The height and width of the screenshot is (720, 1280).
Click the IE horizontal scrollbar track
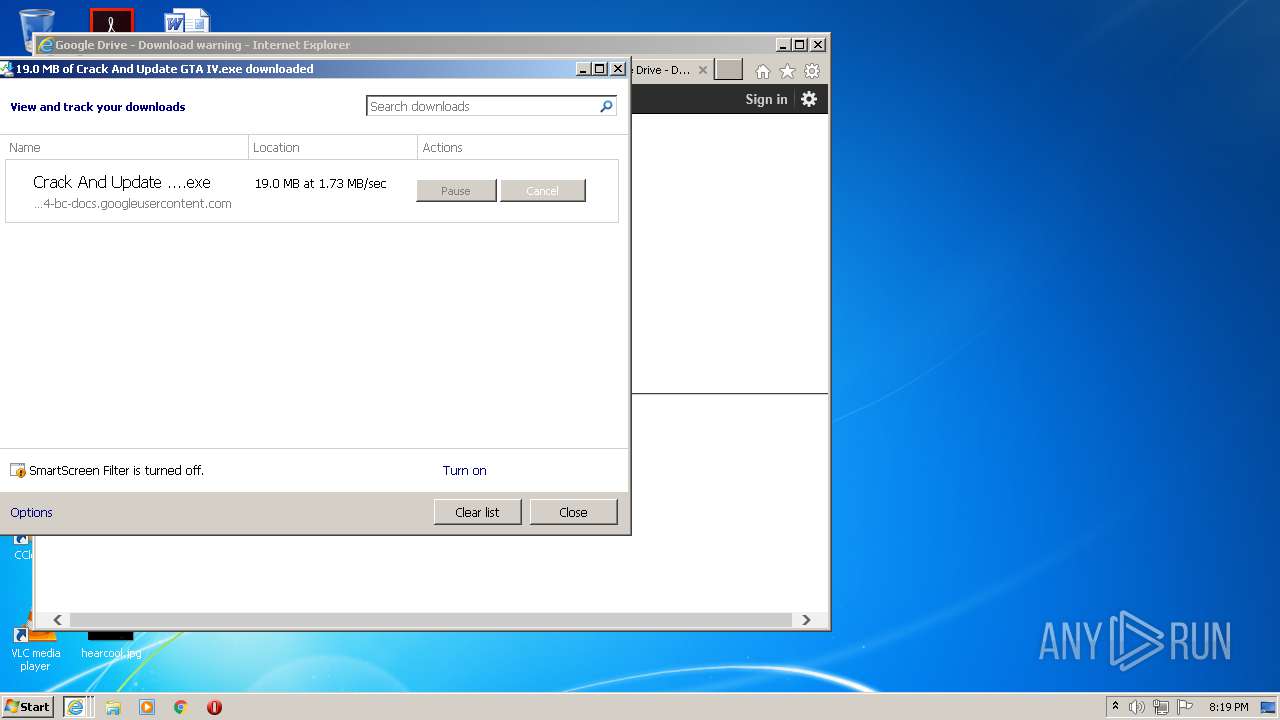point(432,620)
